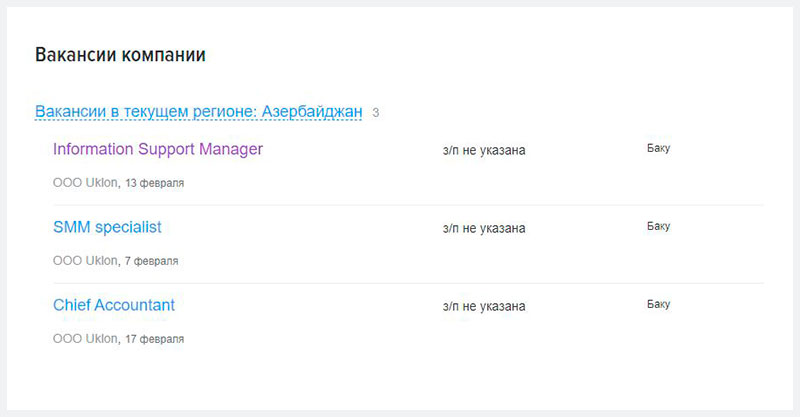Screen dimensions: 800x417
Task: Click divider line below Information Support Manager row
Action: 409,205
